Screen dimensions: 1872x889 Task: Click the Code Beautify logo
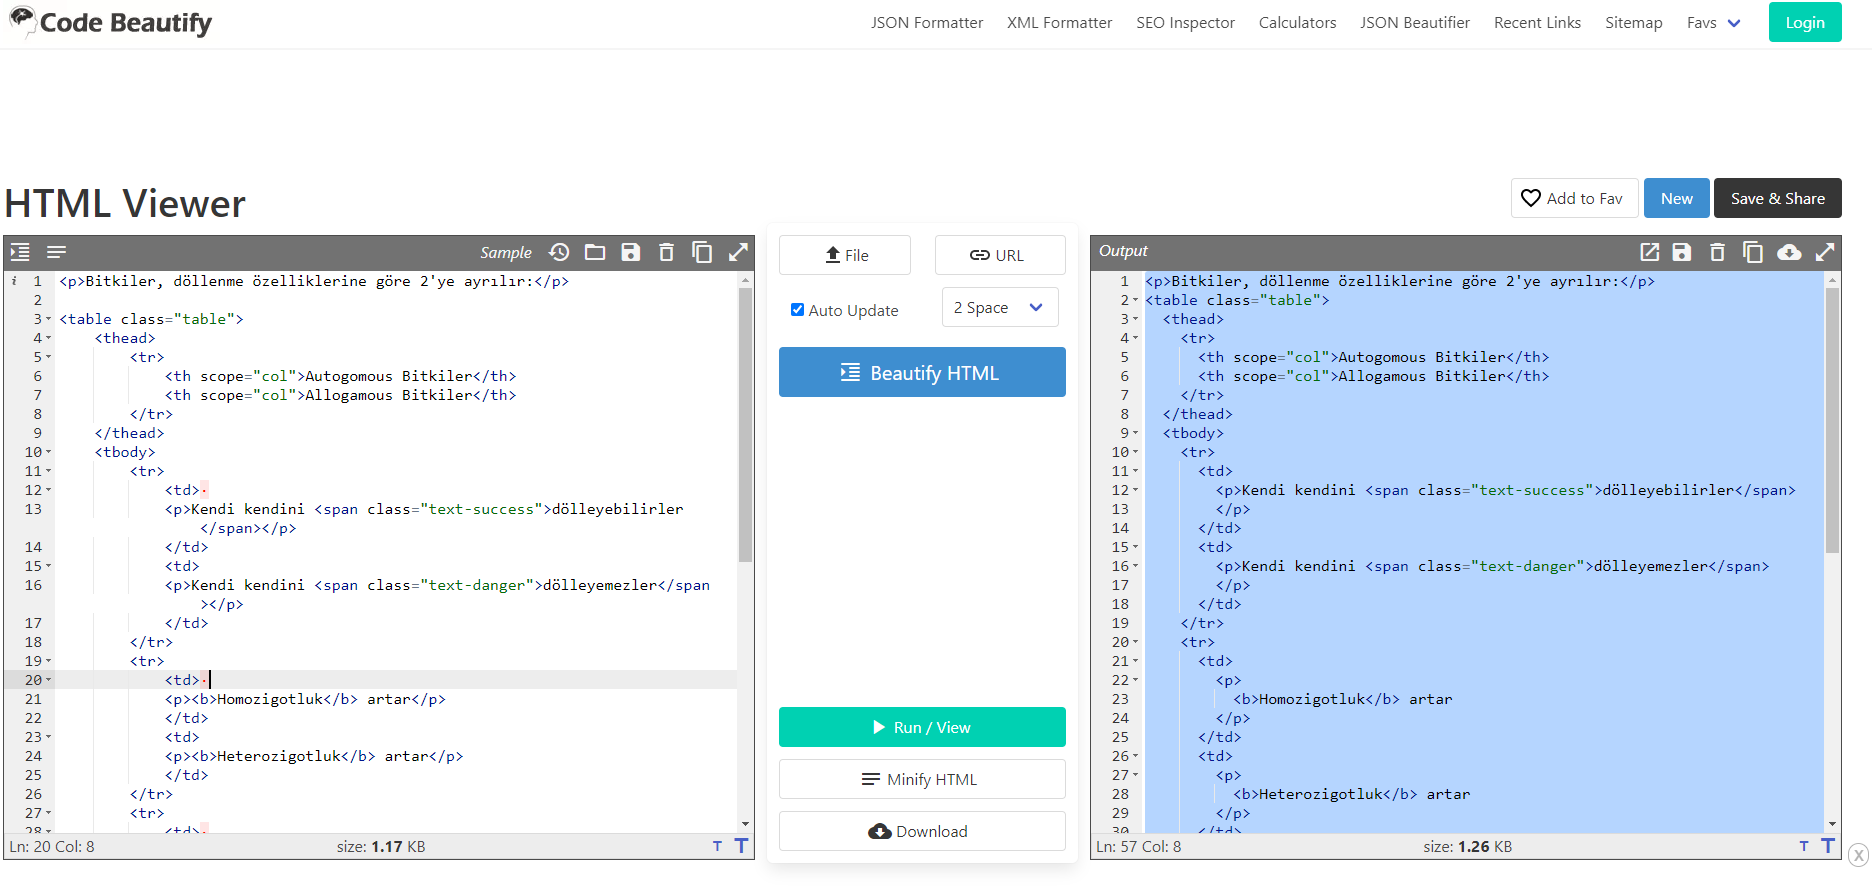pyautogui.click(x=110, y=22)
